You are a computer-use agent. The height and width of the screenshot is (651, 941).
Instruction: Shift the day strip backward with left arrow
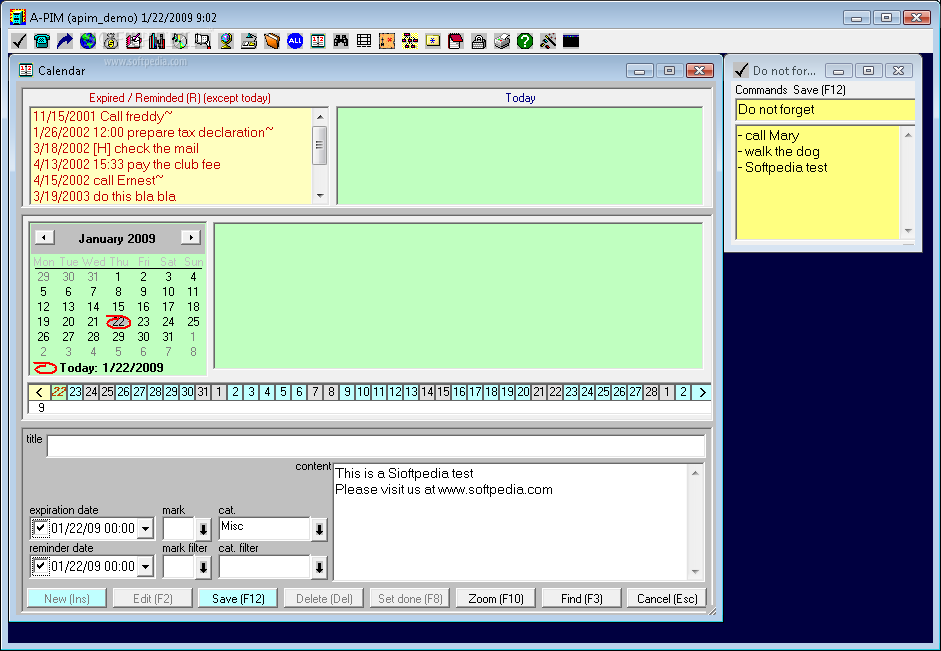pyautogui.click(x=39, y=392)
